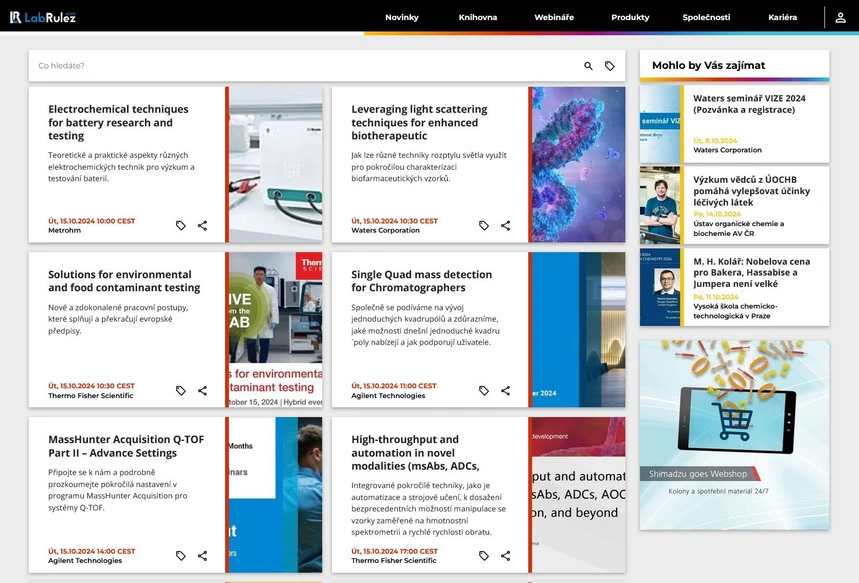
Task: Click the tag filter icon in search bar
Action: click(x=610, y=66)
